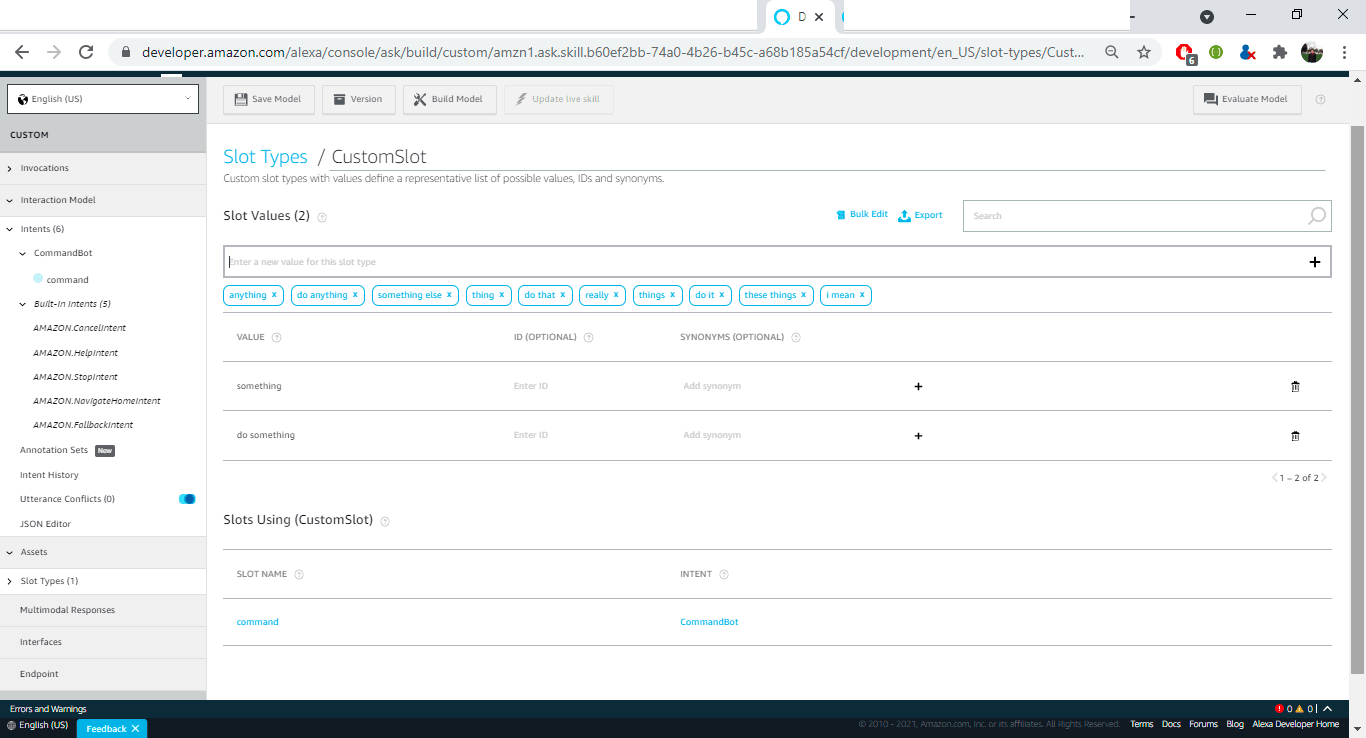Screen dimensions: 1366x738
Task: Open help icon next to Evaluate Model
Action: coord(1321,100)
